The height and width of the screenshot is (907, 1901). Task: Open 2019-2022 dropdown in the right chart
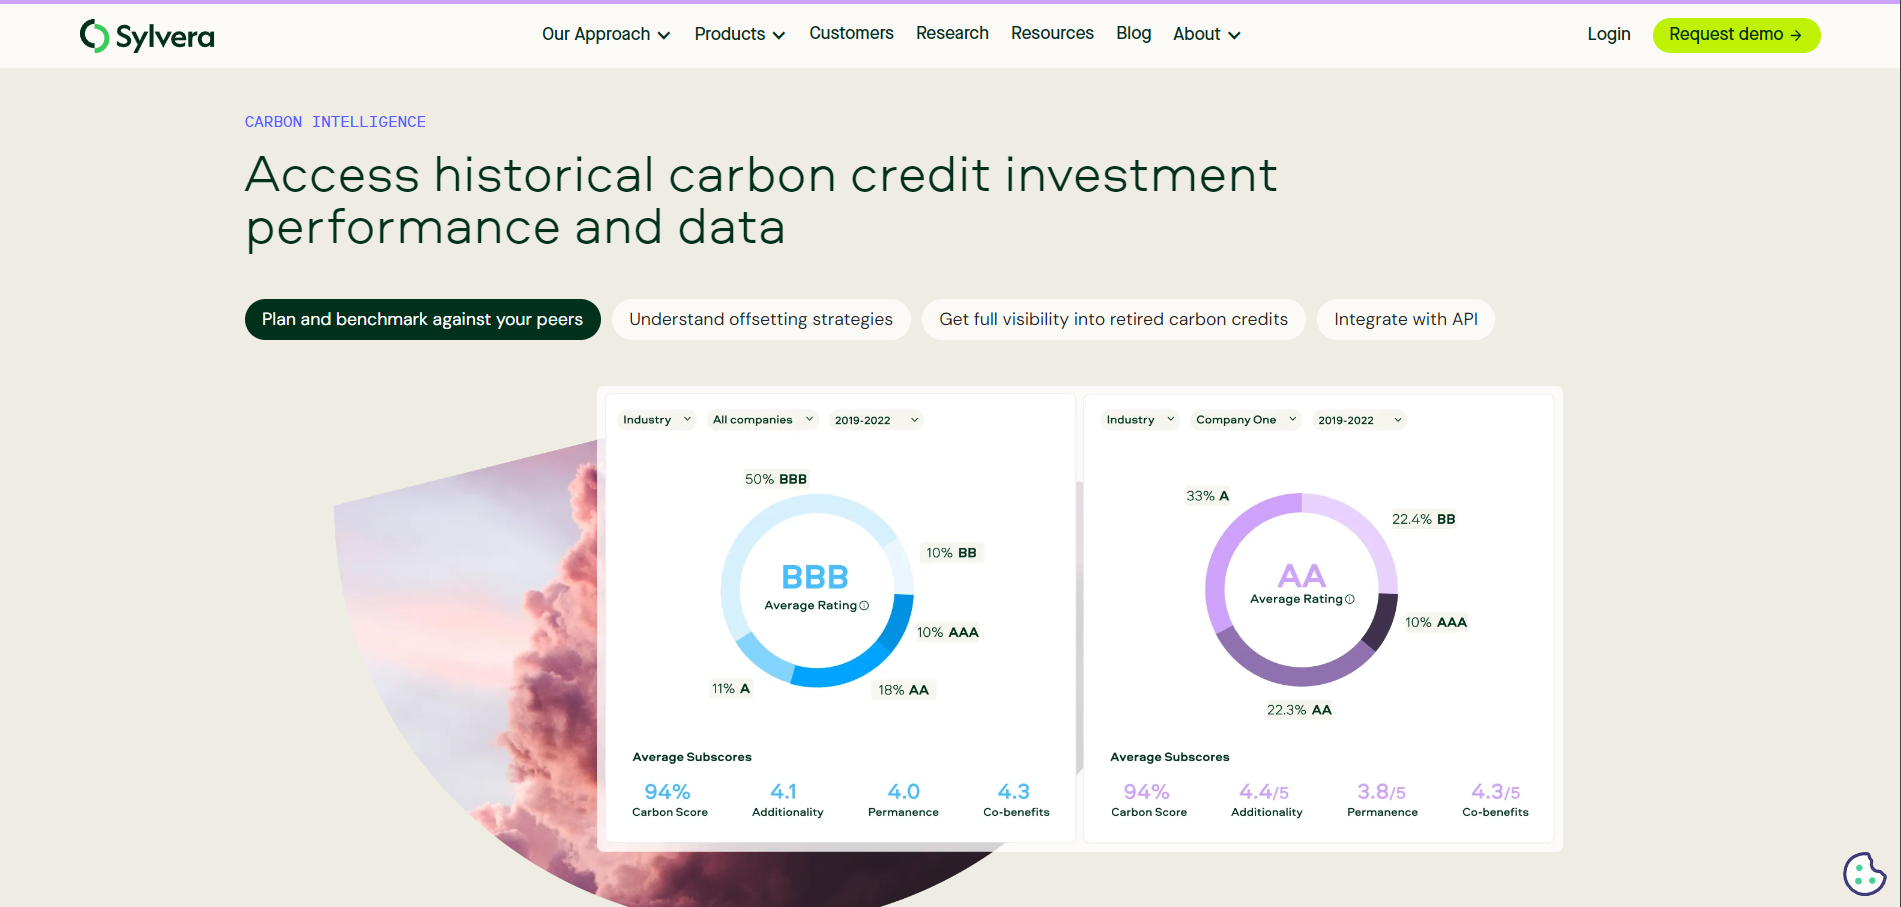tap(1360, 420)
